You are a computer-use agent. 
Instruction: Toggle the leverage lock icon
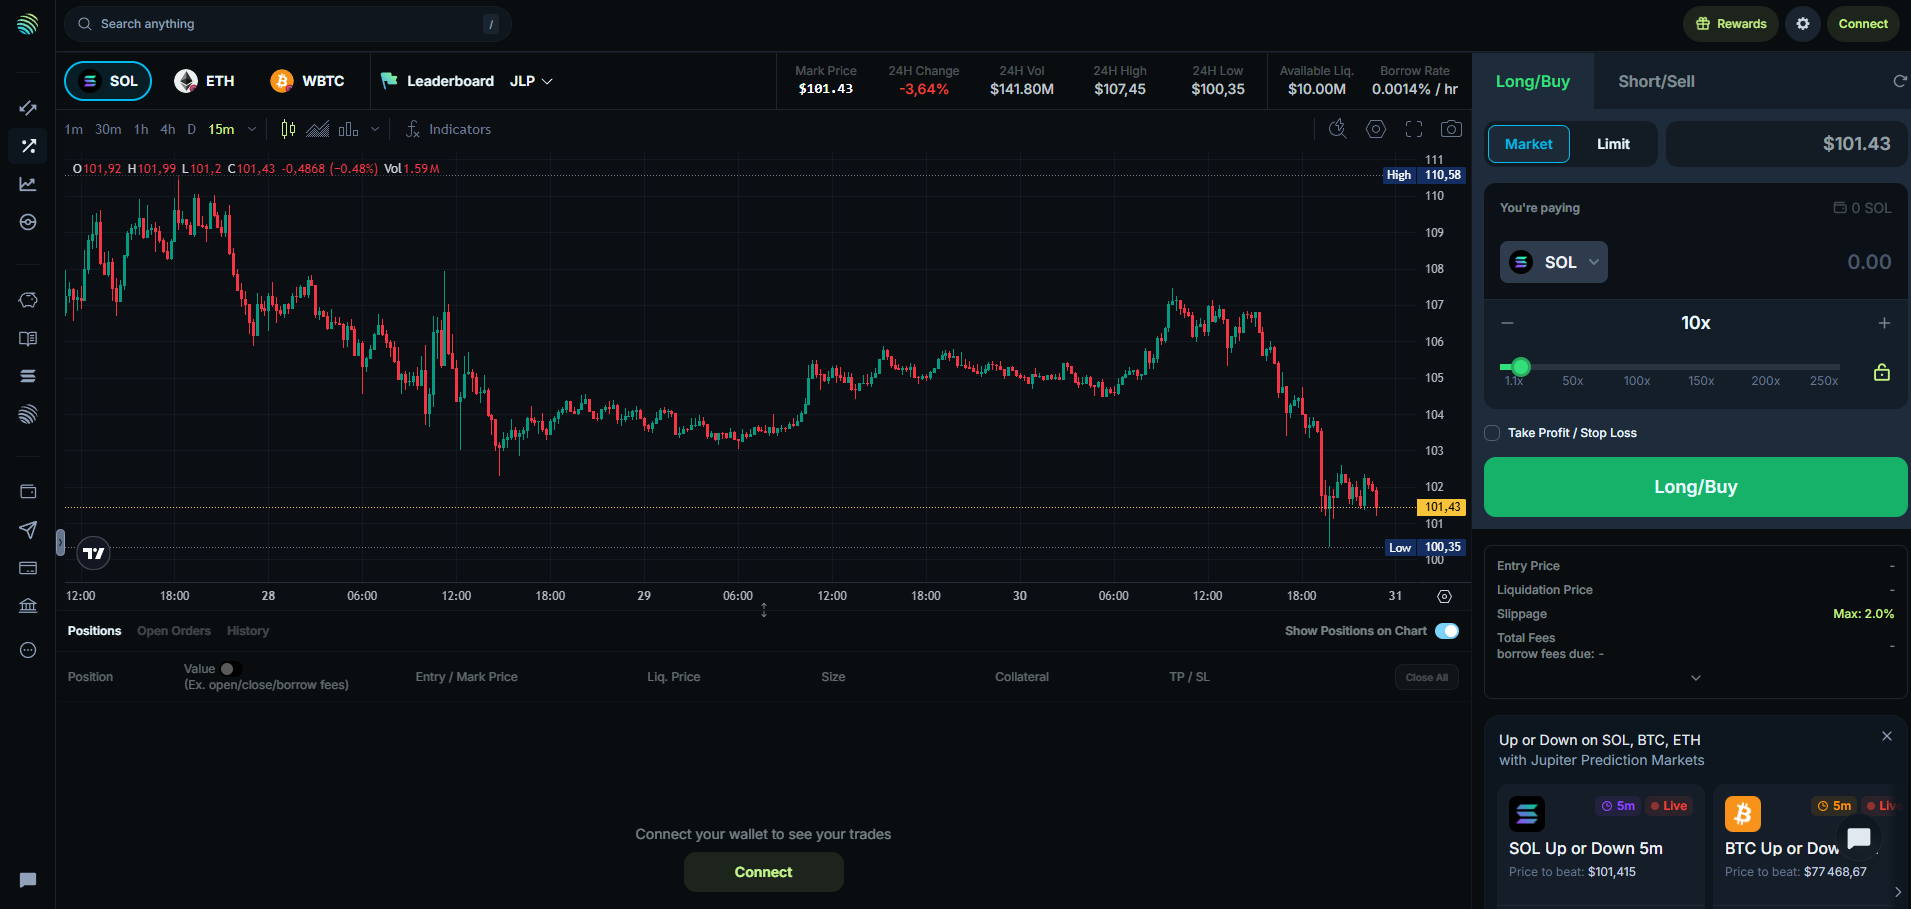pyautogui.click(x=1882, y=372)
